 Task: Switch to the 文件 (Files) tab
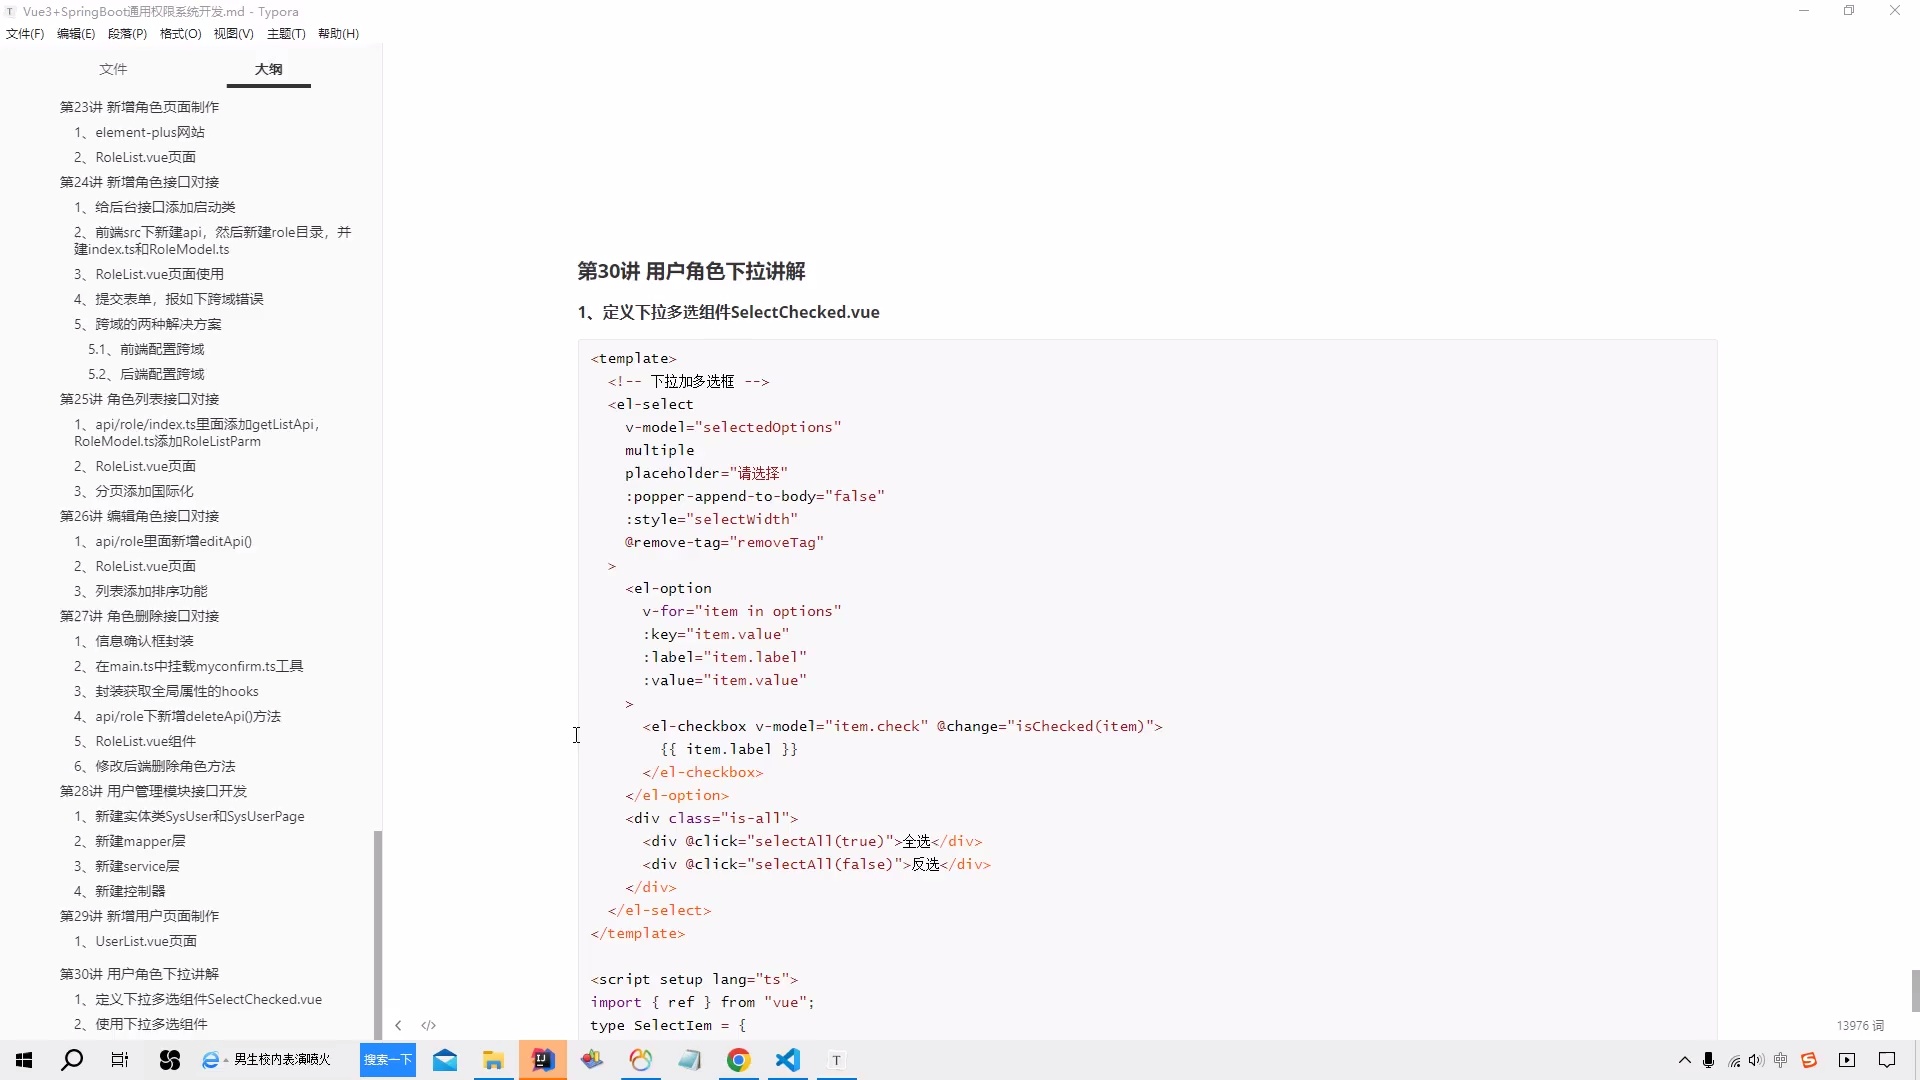click(113, 69)
